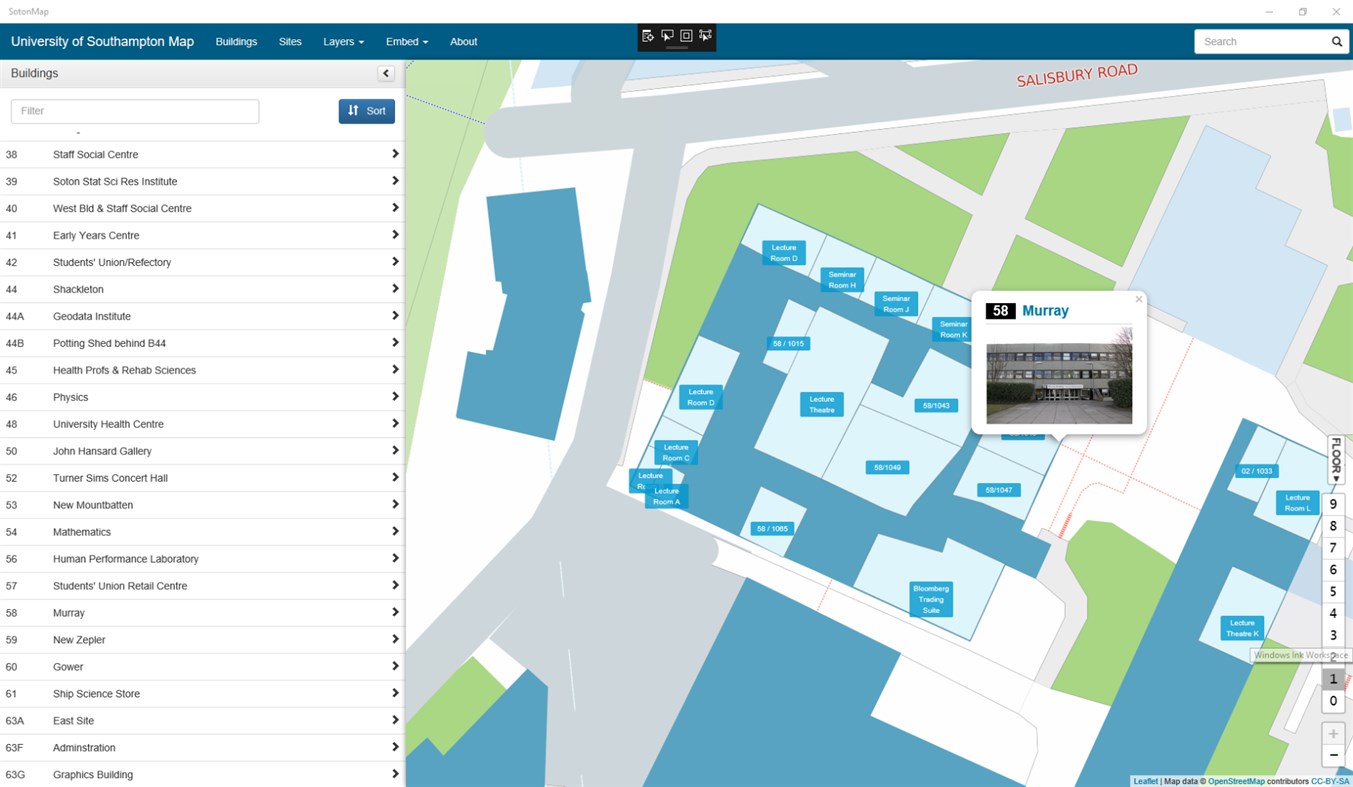Switch to floor 0 on the floor selector
1353x787 pixels.
[x=1332, y=701]
